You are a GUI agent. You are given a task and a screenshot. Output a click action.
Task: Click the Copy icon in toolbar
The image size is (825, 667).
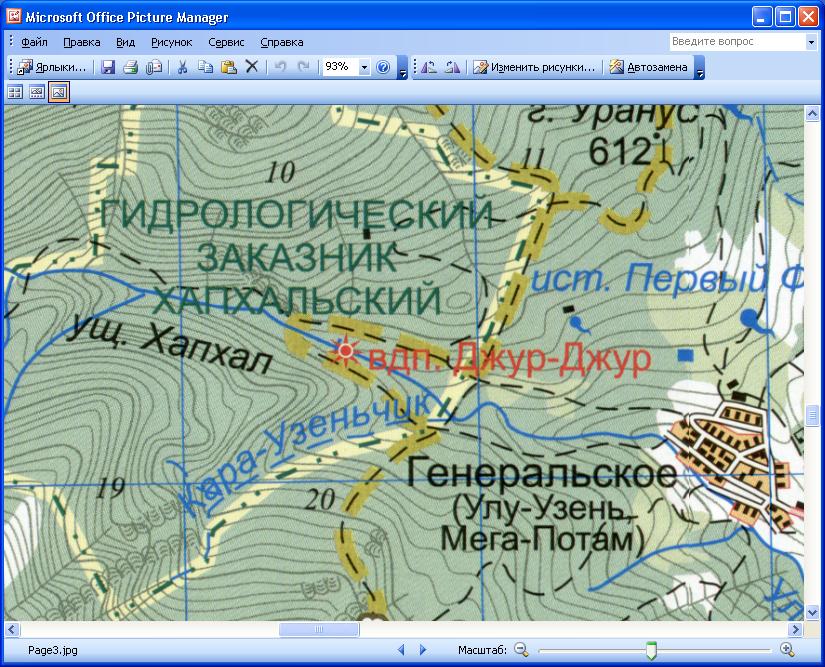coord(205,67)
